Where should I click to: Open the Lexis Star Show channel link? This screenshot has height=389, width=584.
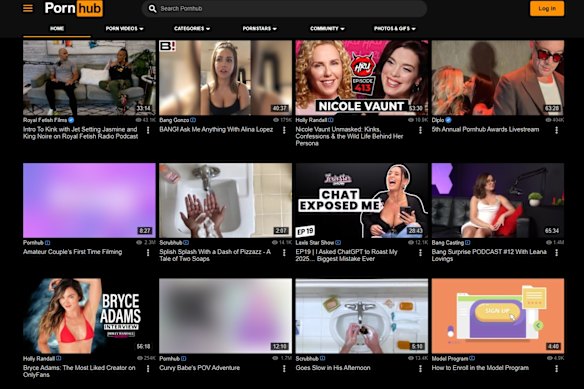click(x=315, y=243)
